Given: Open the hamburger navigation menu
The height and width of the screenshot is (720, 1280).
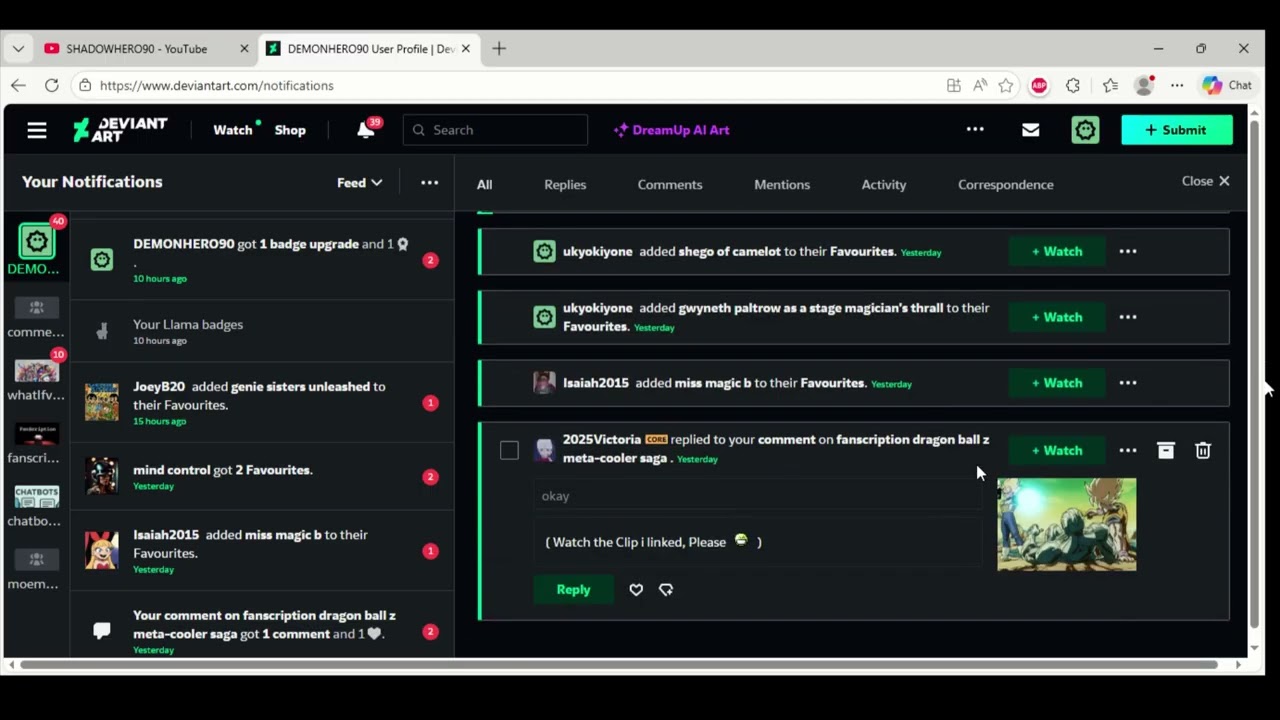Looking at the screenshot, I should (x=37, y=130).
